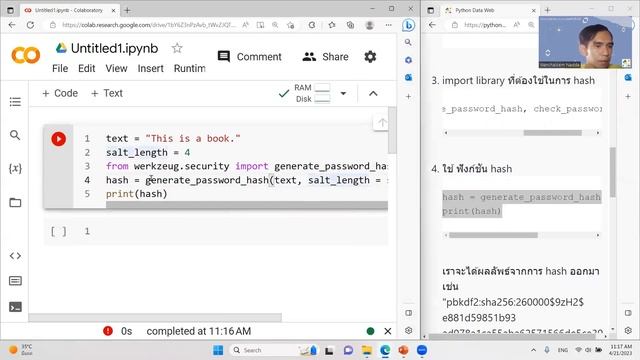The image size is (640, 360).
Task: Open Colab settings gear
Action: pyautogui.click(x=370, y=57)
